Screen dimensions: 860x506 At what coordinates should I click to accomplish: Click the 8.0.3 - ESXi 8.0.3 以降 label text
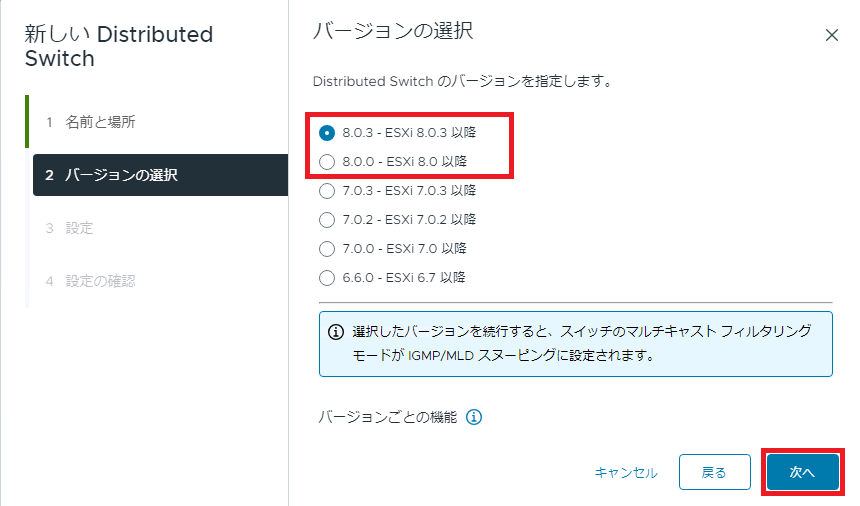409,133
